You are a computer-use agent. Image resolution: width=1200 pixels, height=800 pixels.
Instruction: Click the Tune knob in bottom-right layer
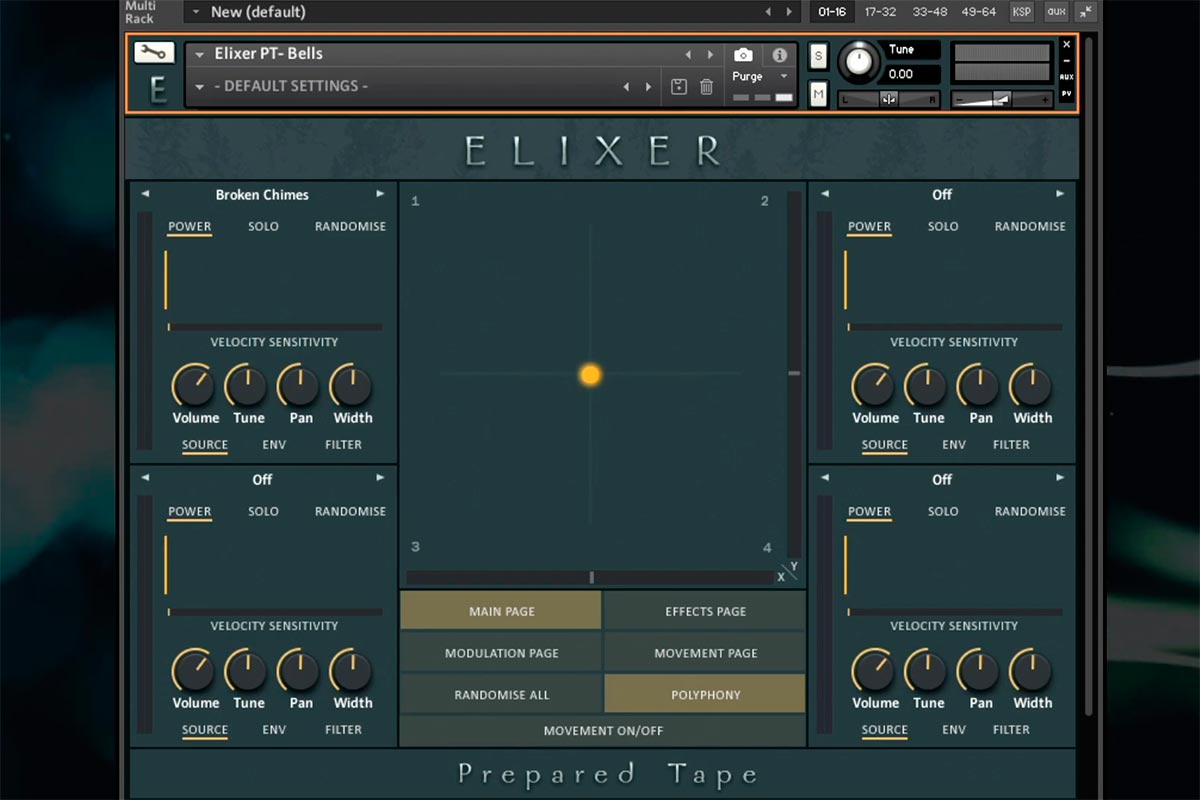[926, 671]
